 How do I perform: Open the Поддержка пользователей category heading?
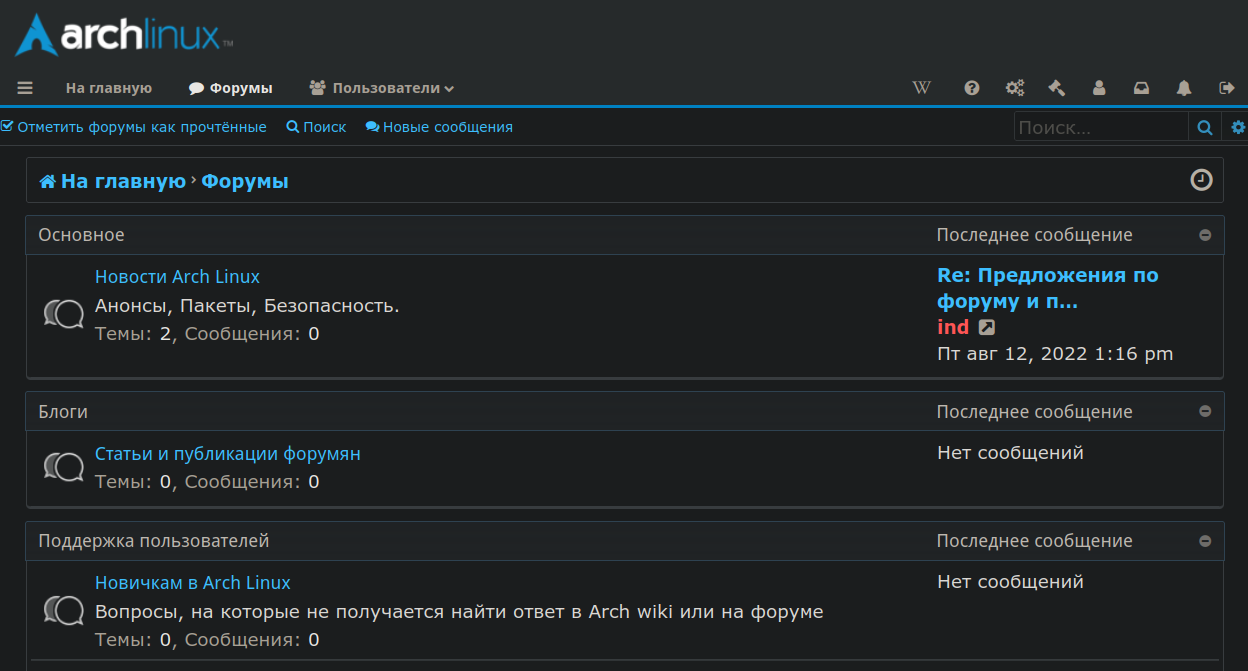click(x=153, y=541)
